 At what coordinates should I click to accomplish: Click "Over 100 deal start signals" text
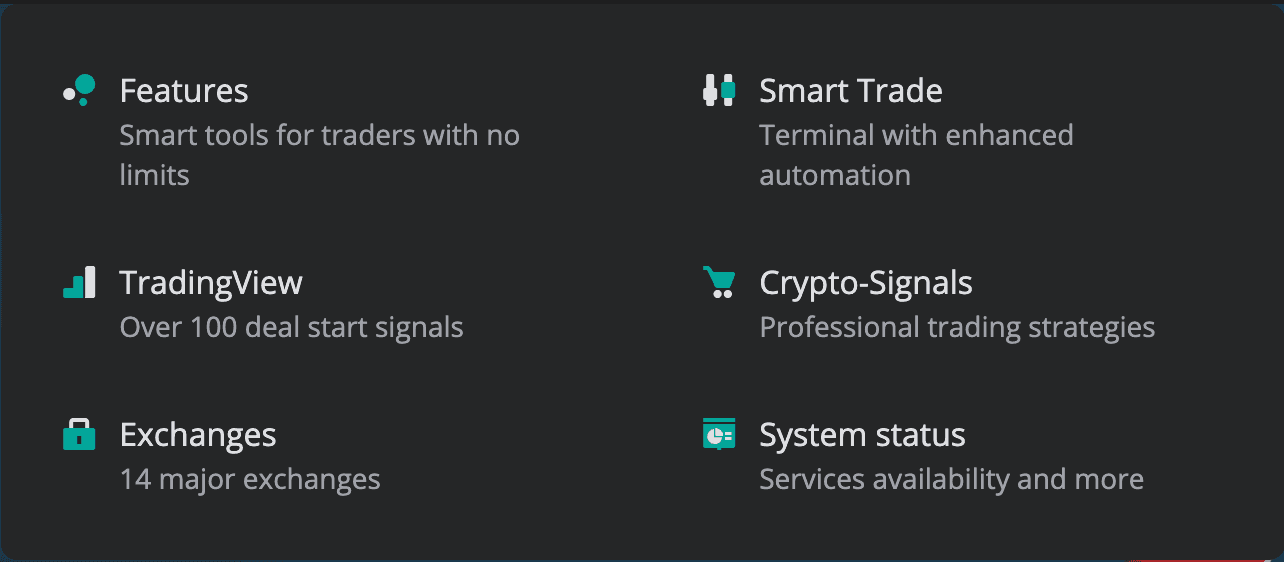291,327
